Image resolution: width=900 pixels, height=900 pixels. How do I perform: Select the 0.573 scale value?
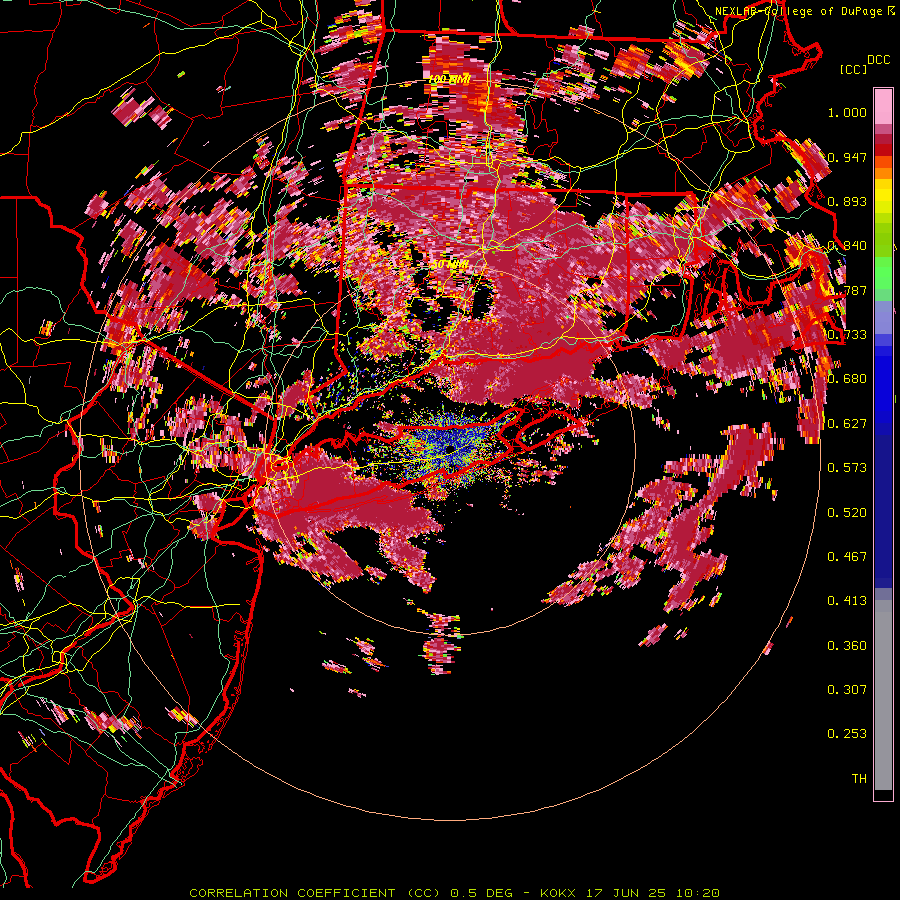pyautogui.click(x=847, y=468)
